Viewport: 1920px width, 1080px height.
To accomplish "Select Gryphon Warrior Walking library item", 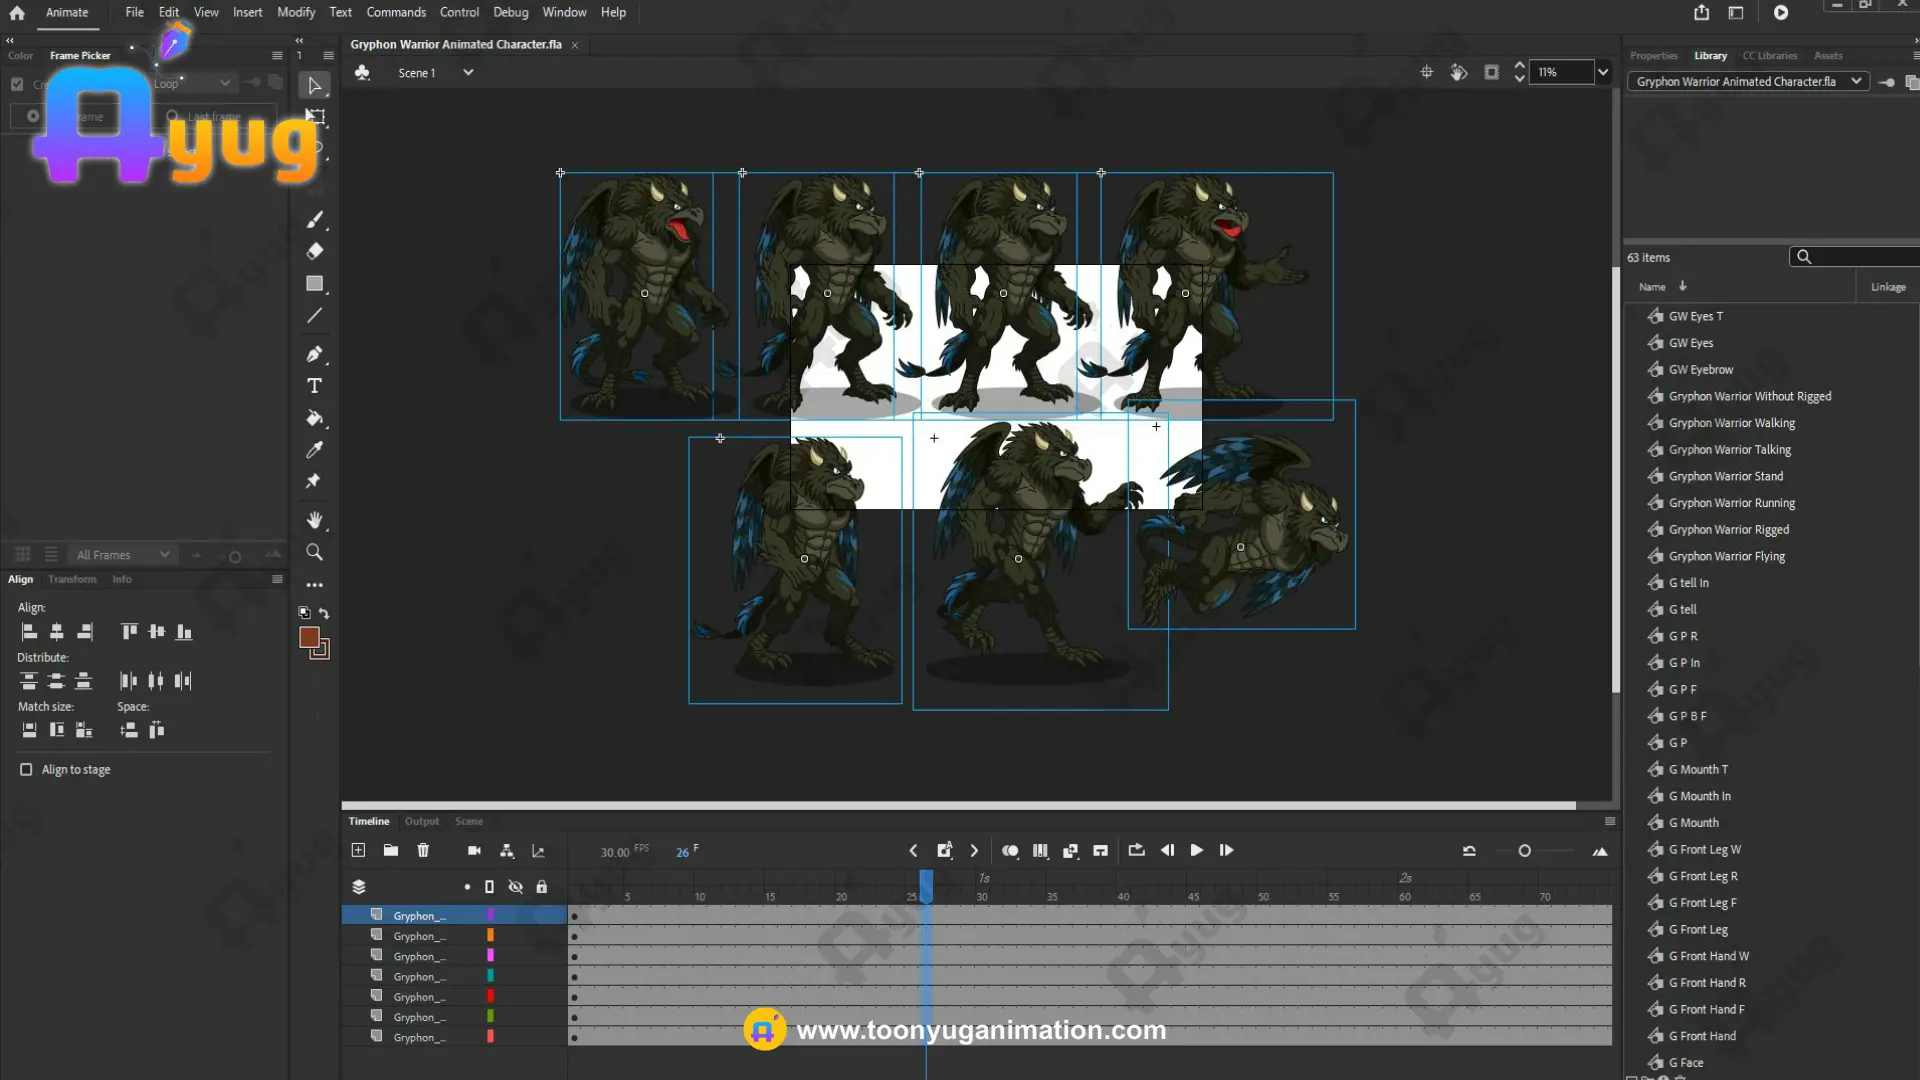I will (x=1731, y=423).
